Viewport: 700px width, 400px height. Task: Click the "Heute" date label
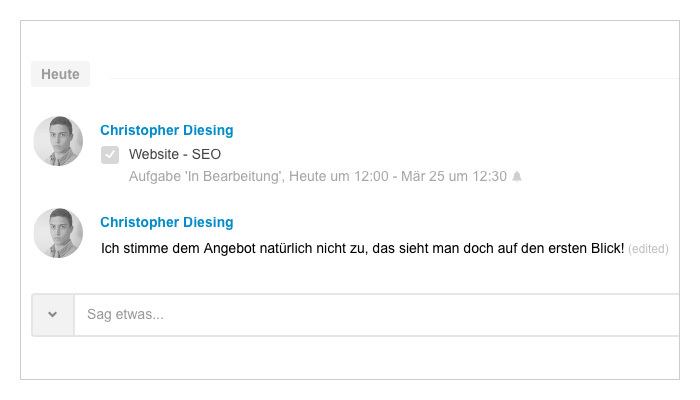click(x=60, y=74)
